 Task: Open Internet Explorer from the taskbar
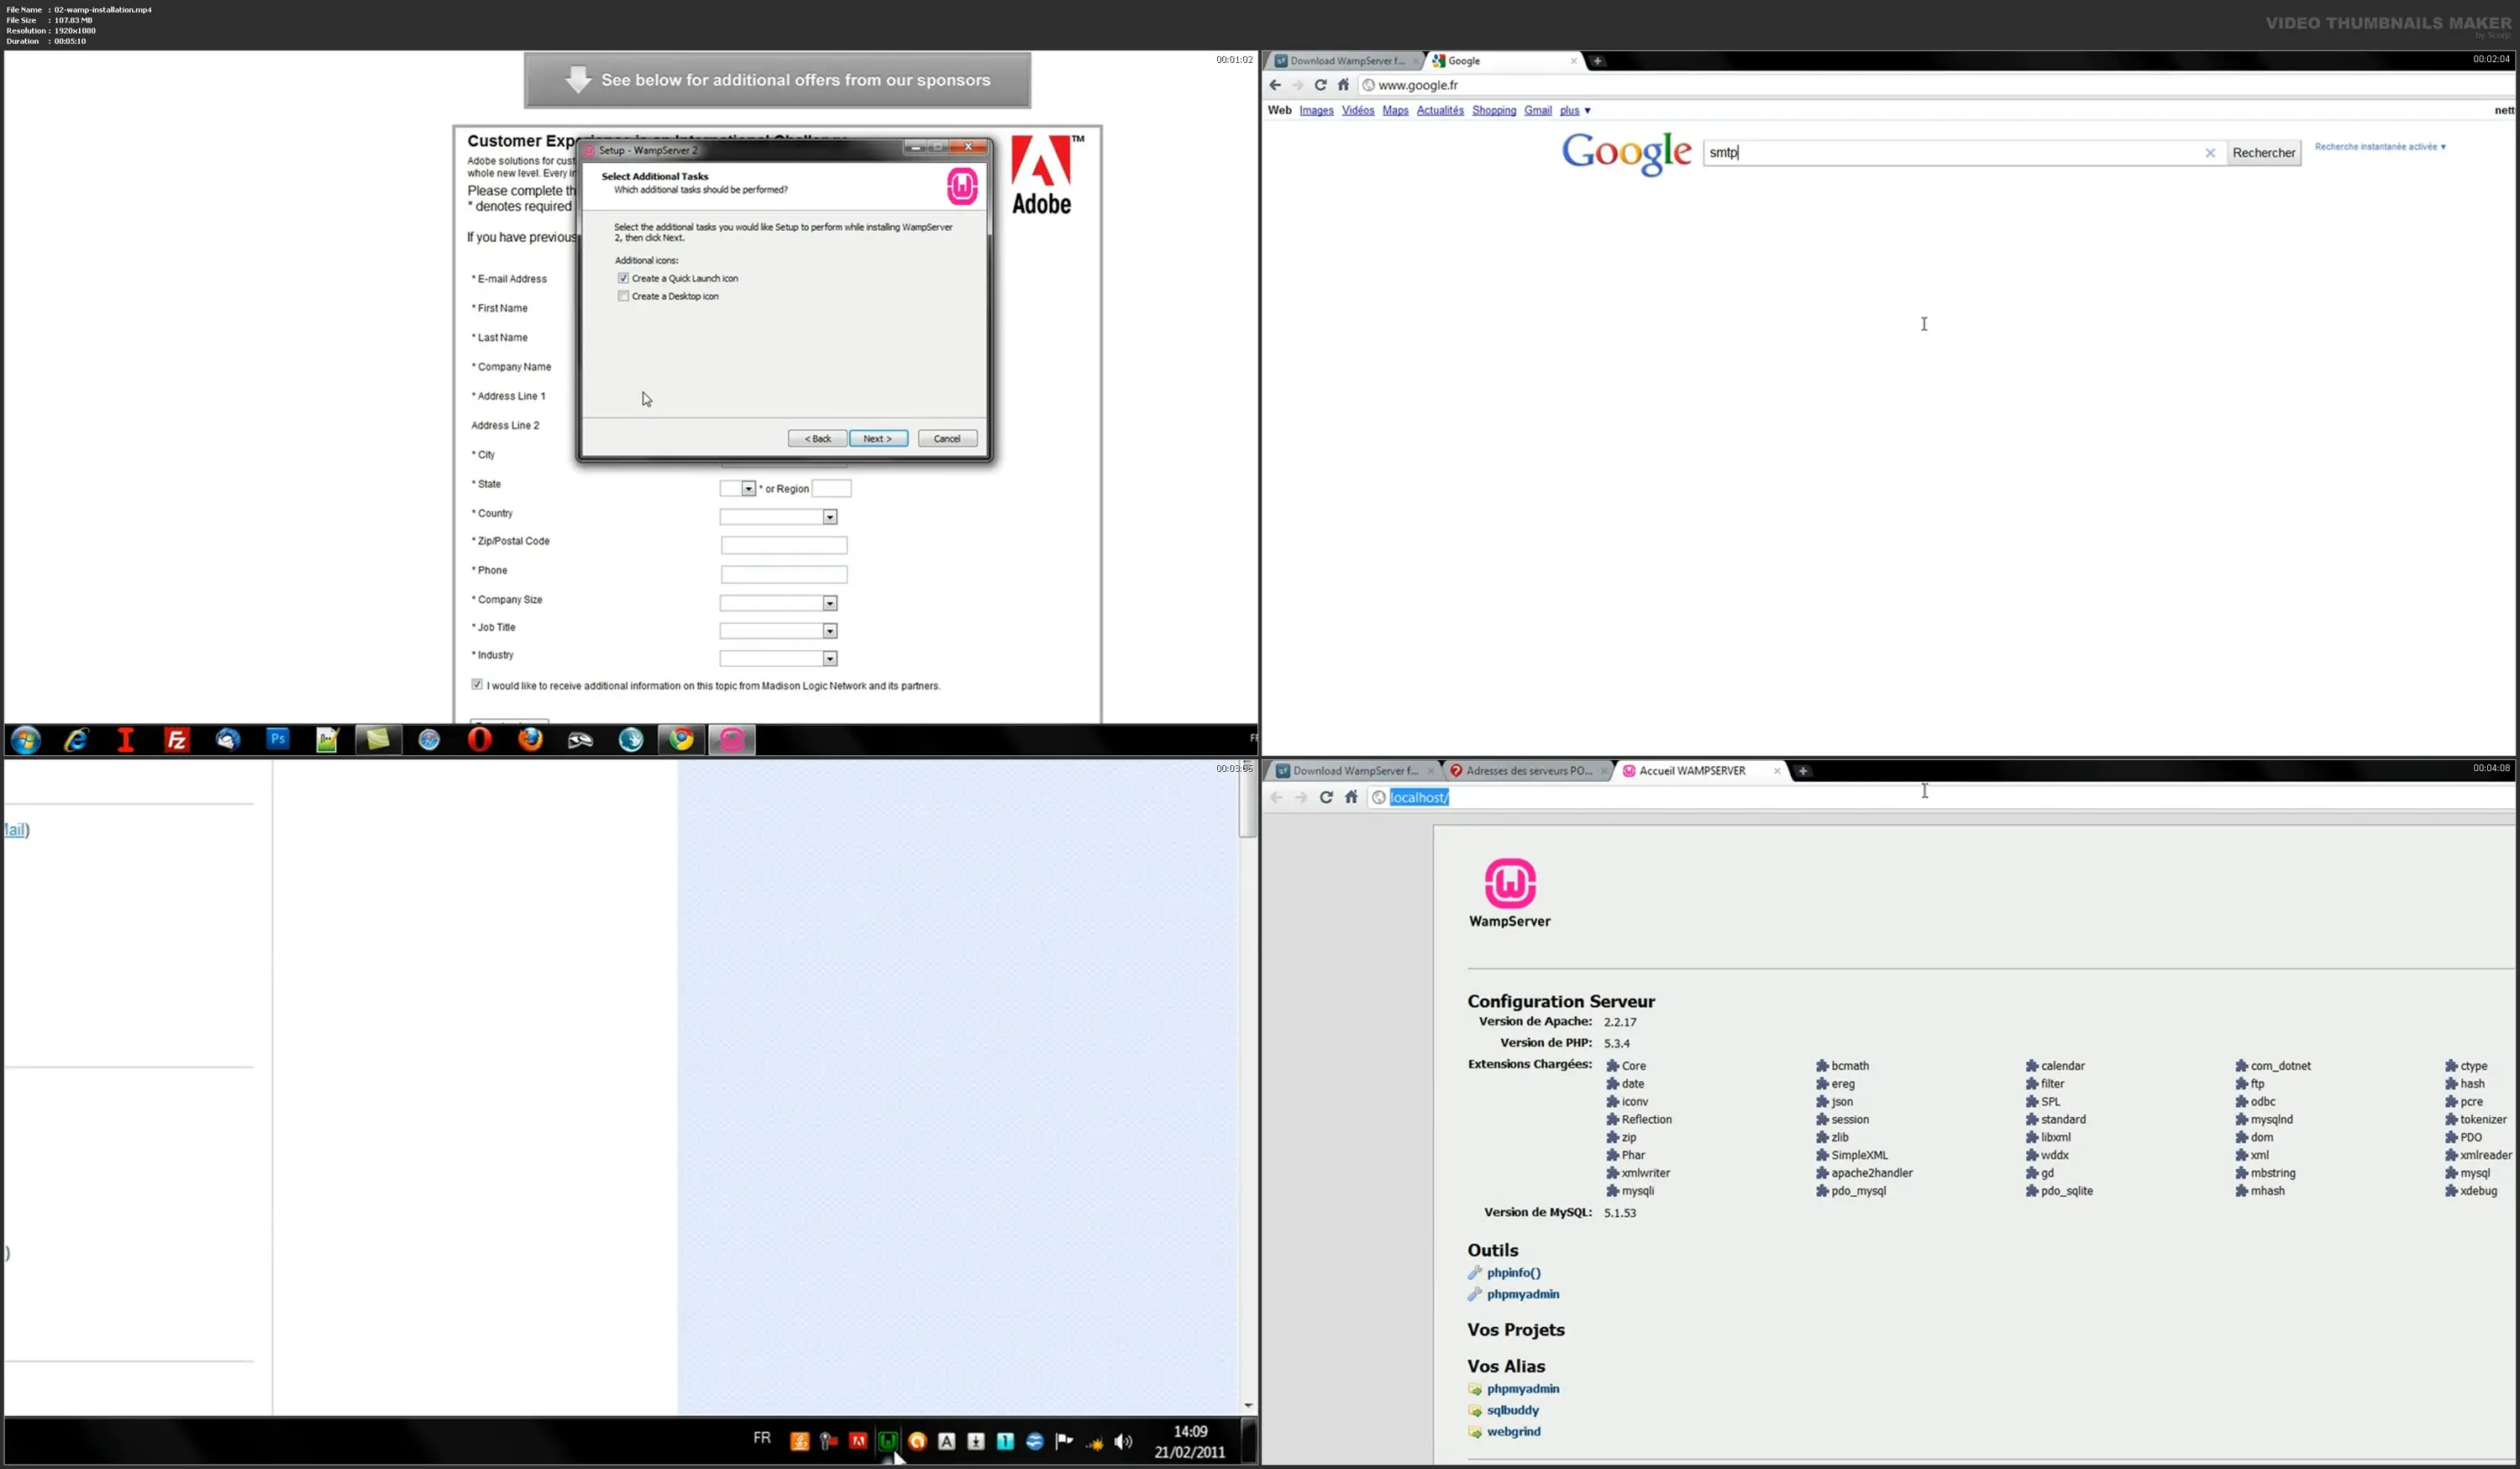click(76, 740)
